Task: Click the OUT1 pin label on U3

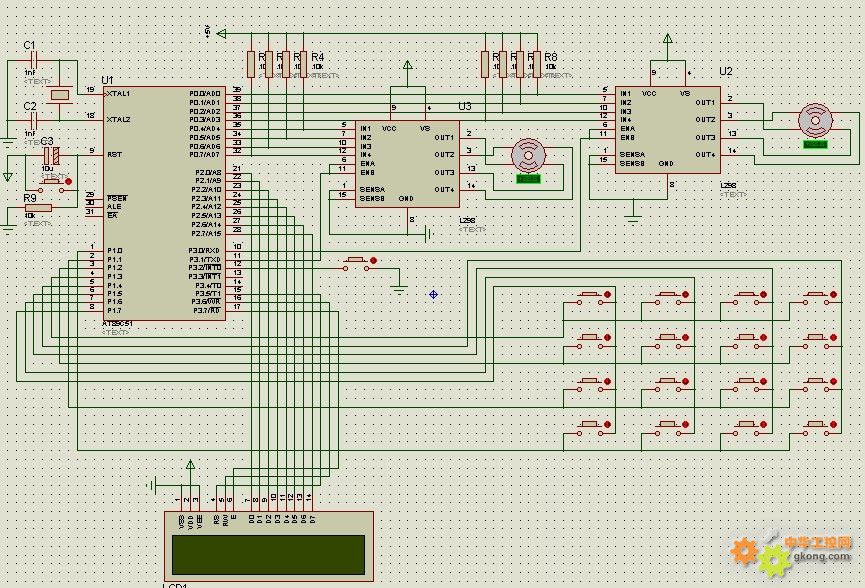Action: click(x=444, y=137)
